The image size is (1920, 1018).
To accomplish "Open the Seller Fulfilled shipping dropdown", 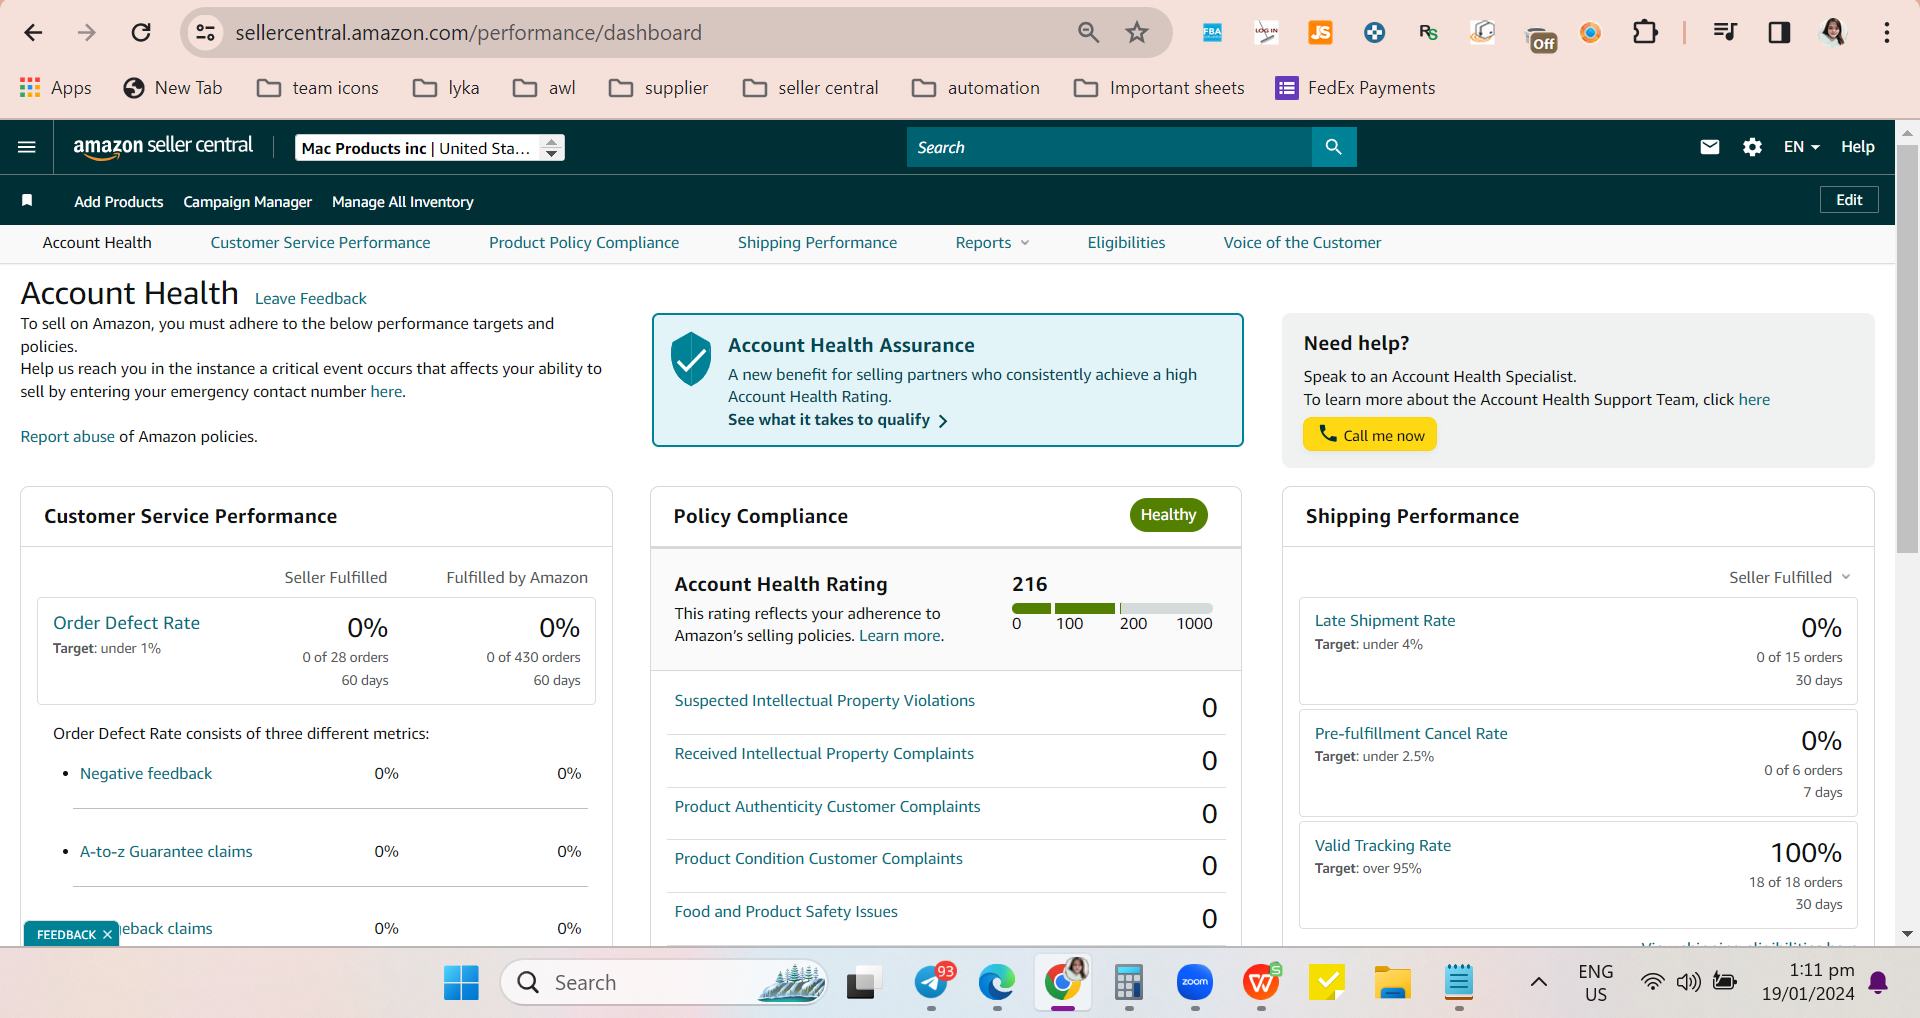I will coord(1790,578).
